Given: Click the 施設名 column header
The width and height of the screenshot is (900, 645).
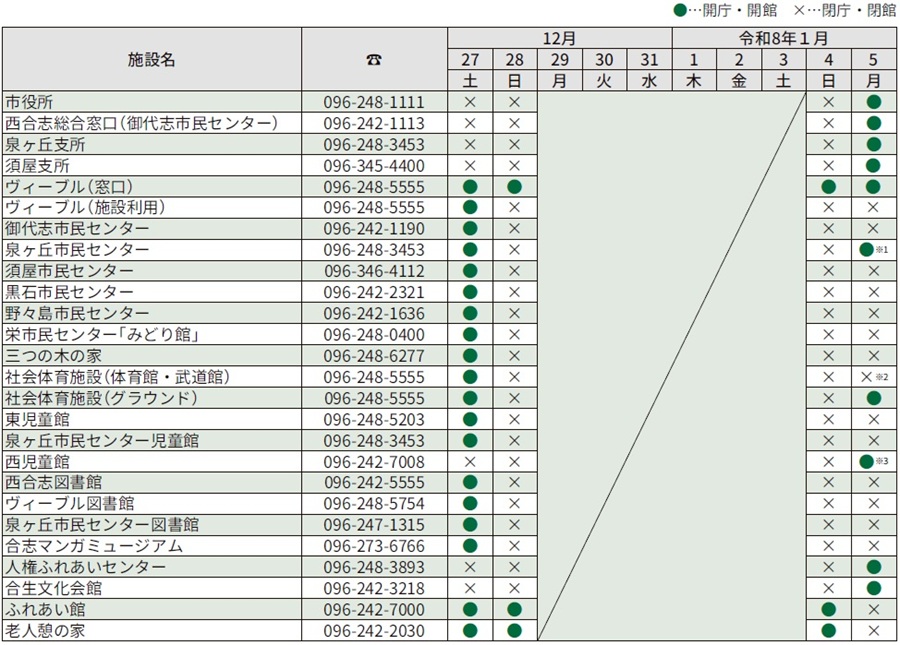Looking at the screenshot, I should pyautogui.click(x=152, y=60).
